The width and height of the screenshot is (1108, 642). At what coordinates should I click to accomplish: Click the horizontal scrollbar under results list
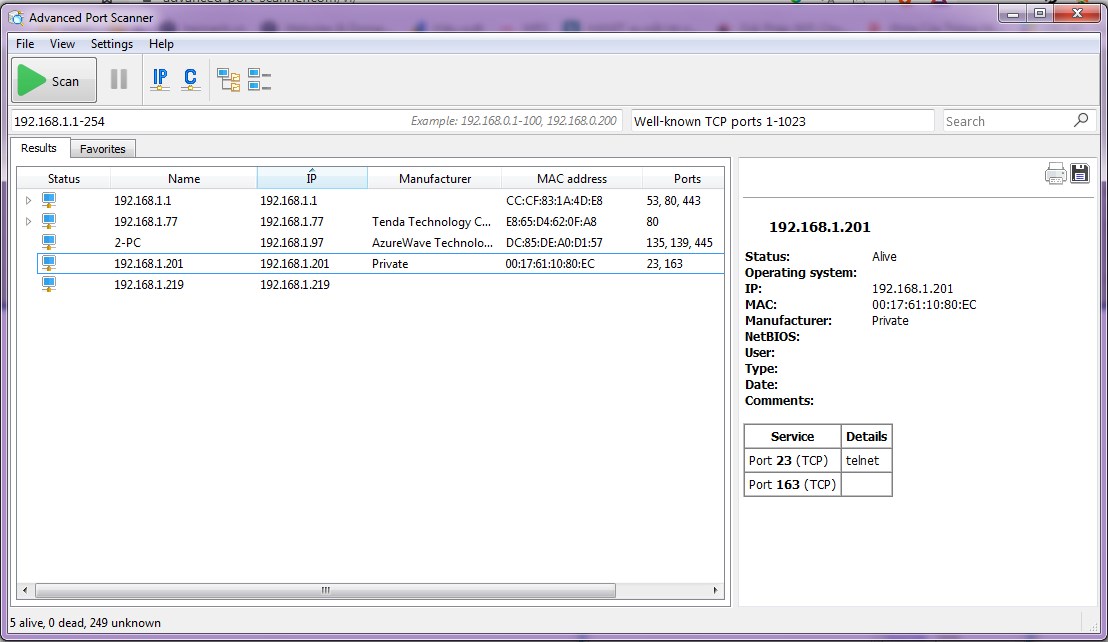click(x=324, y=591)
